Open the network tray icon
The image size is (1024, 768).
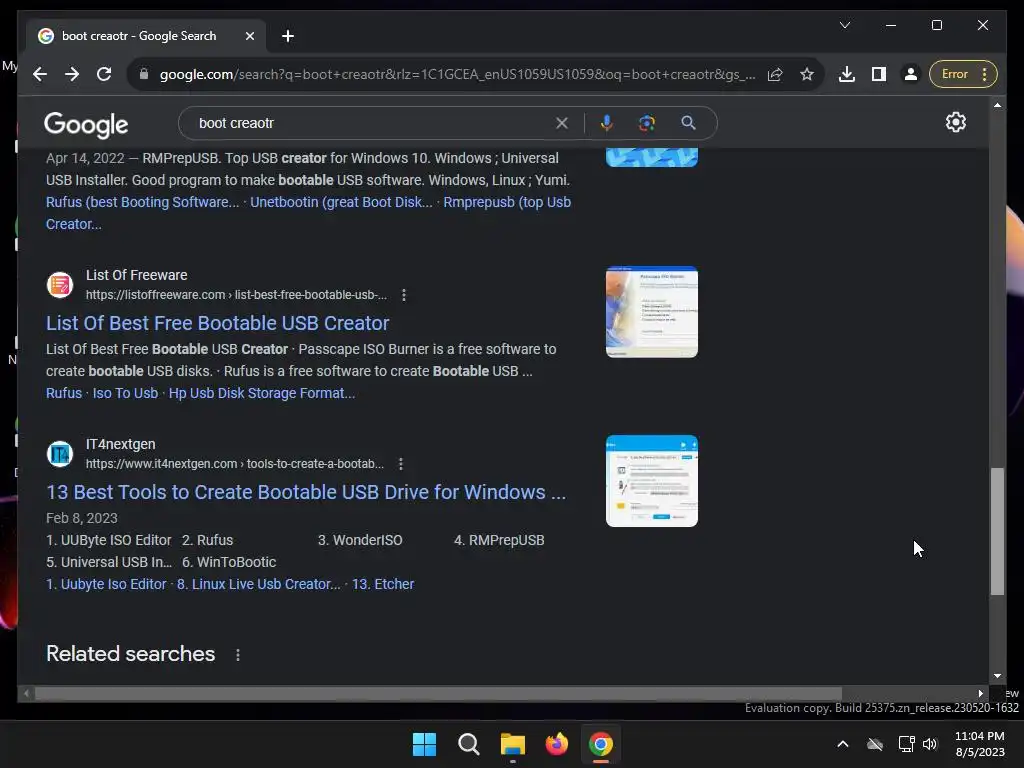[x=906, y=744]
